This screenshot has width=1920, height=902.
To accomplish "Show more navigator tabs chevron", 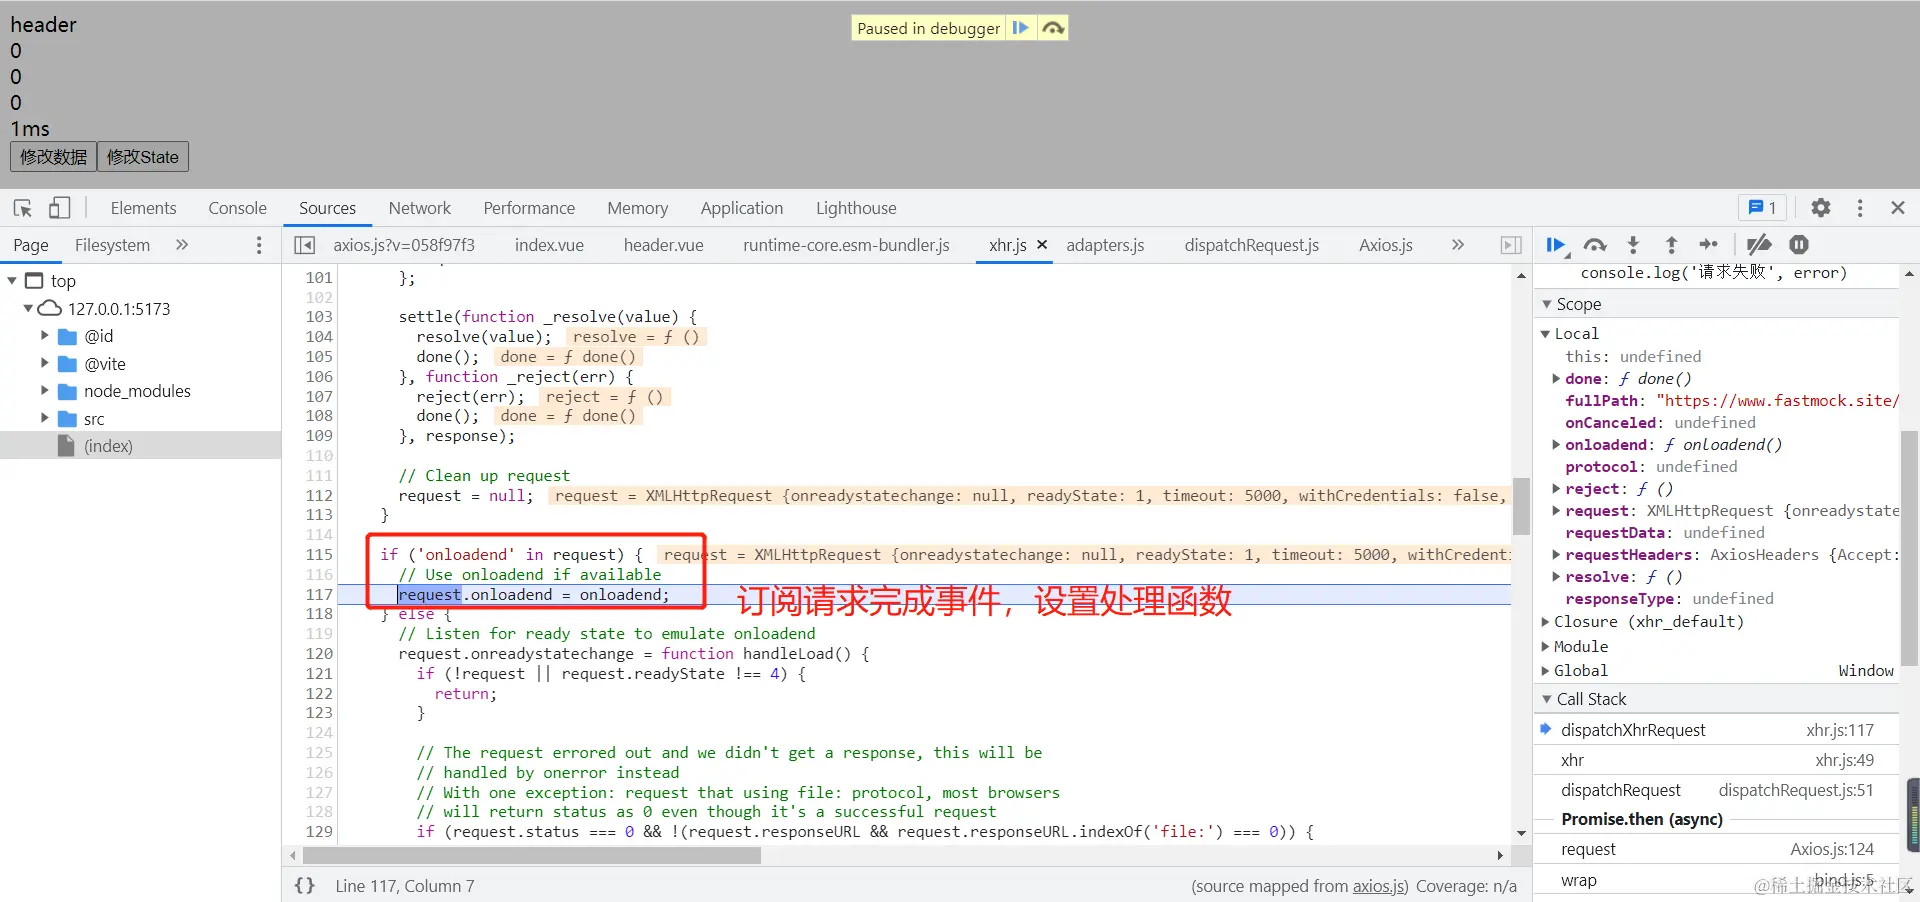I will coord(182,245).
